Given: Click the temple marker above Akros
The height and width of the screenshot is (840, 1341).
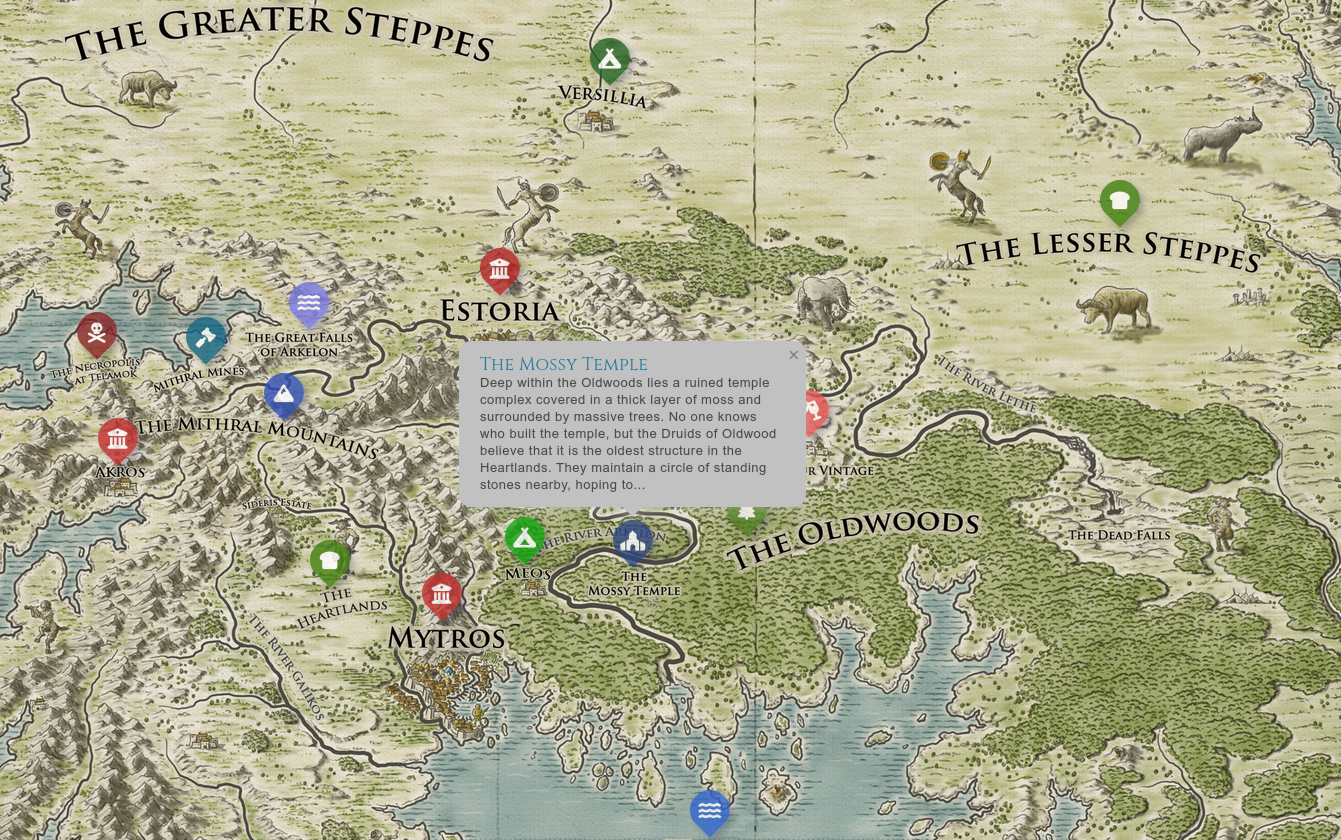Looking at the screenshot, I should [117, 438].
